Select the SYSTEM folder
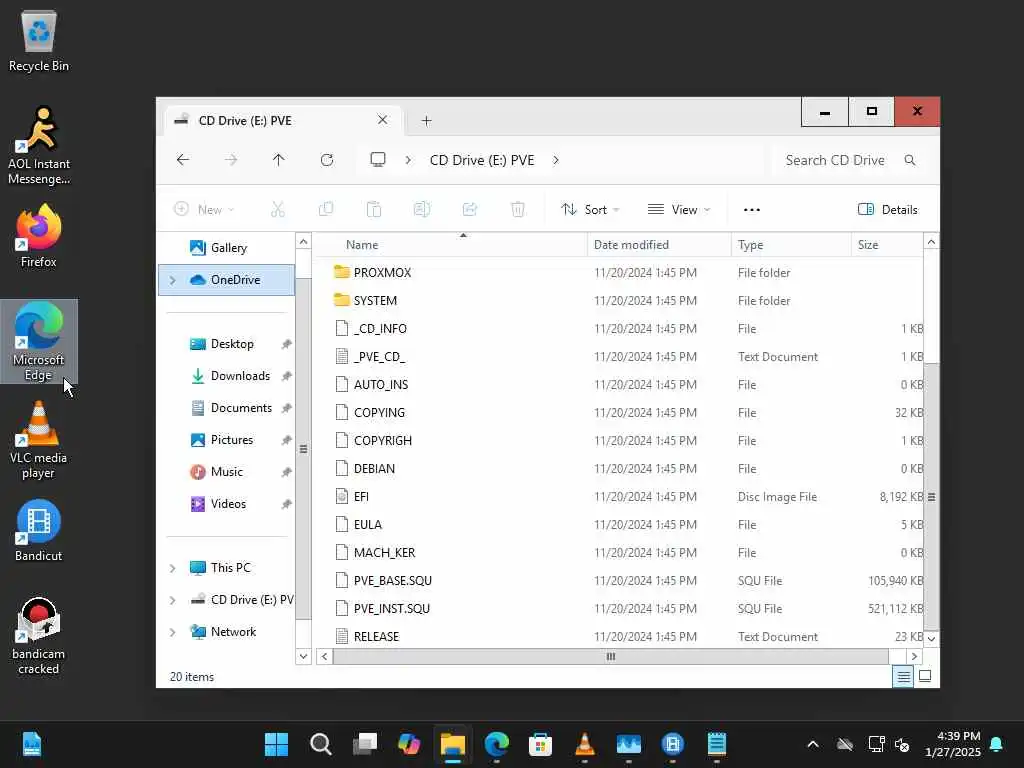This screenshot has height=768, width=1024. 376,300
